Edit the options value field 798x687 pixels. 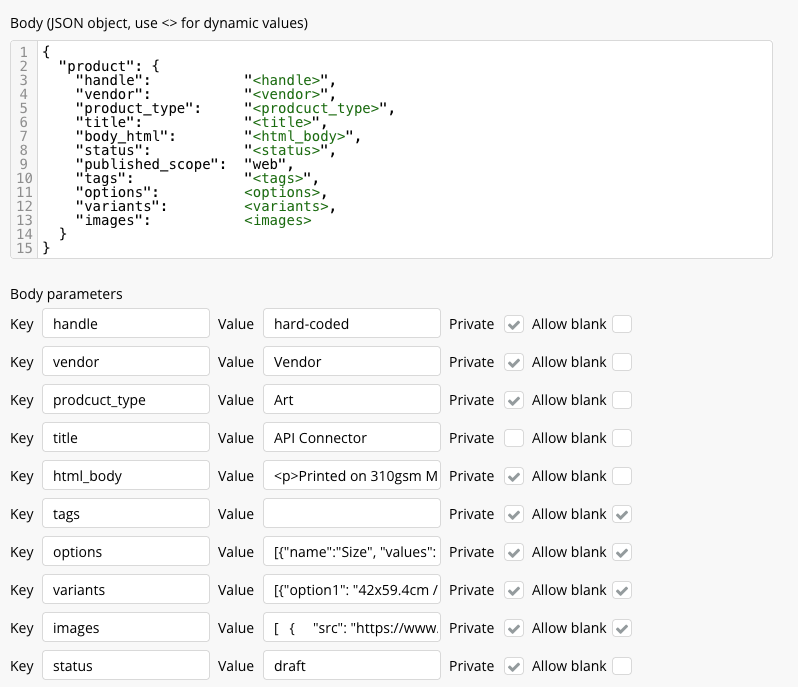[x=351, y=552]
